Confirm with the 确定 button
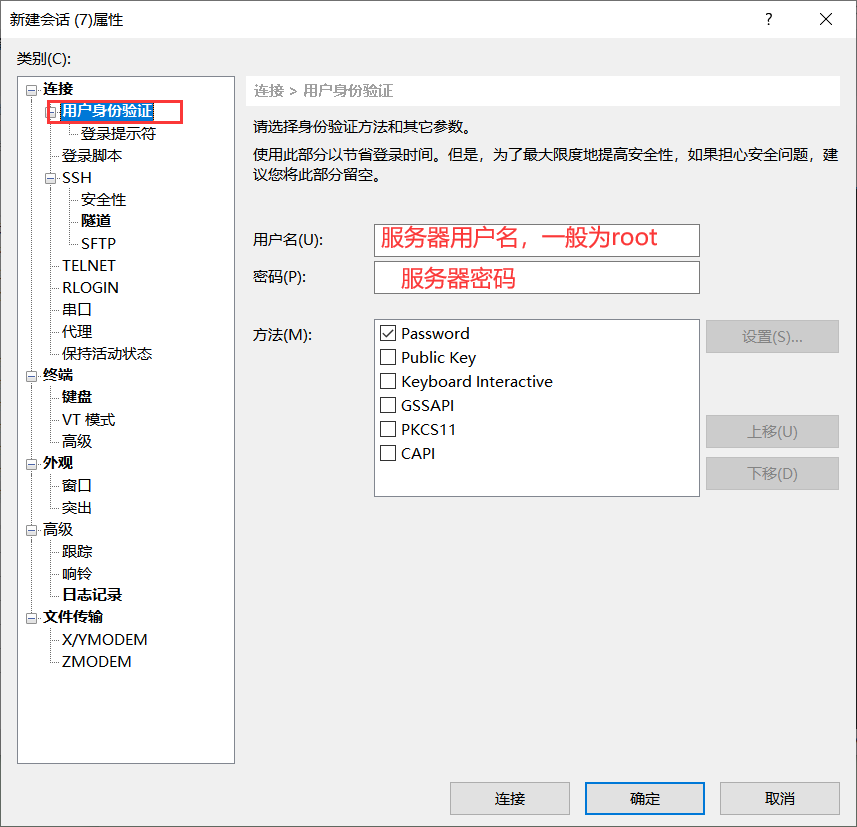The image size is (857, 827). (645, 799)
